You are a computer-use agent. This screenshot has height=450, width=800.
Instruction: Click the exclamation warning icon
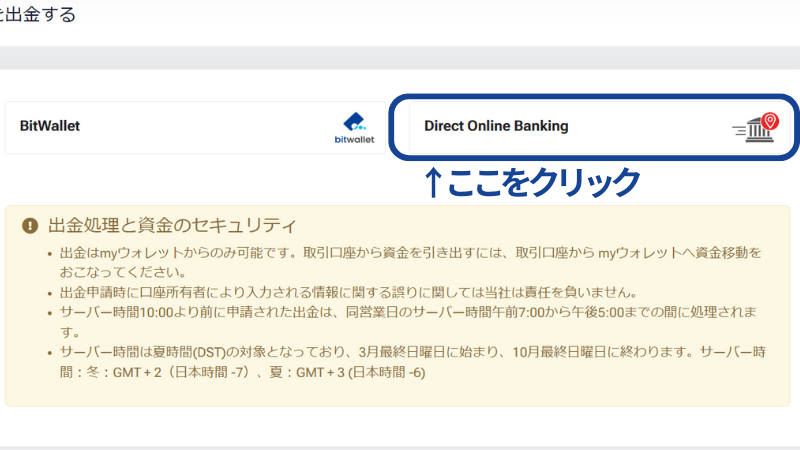point(30,226)
